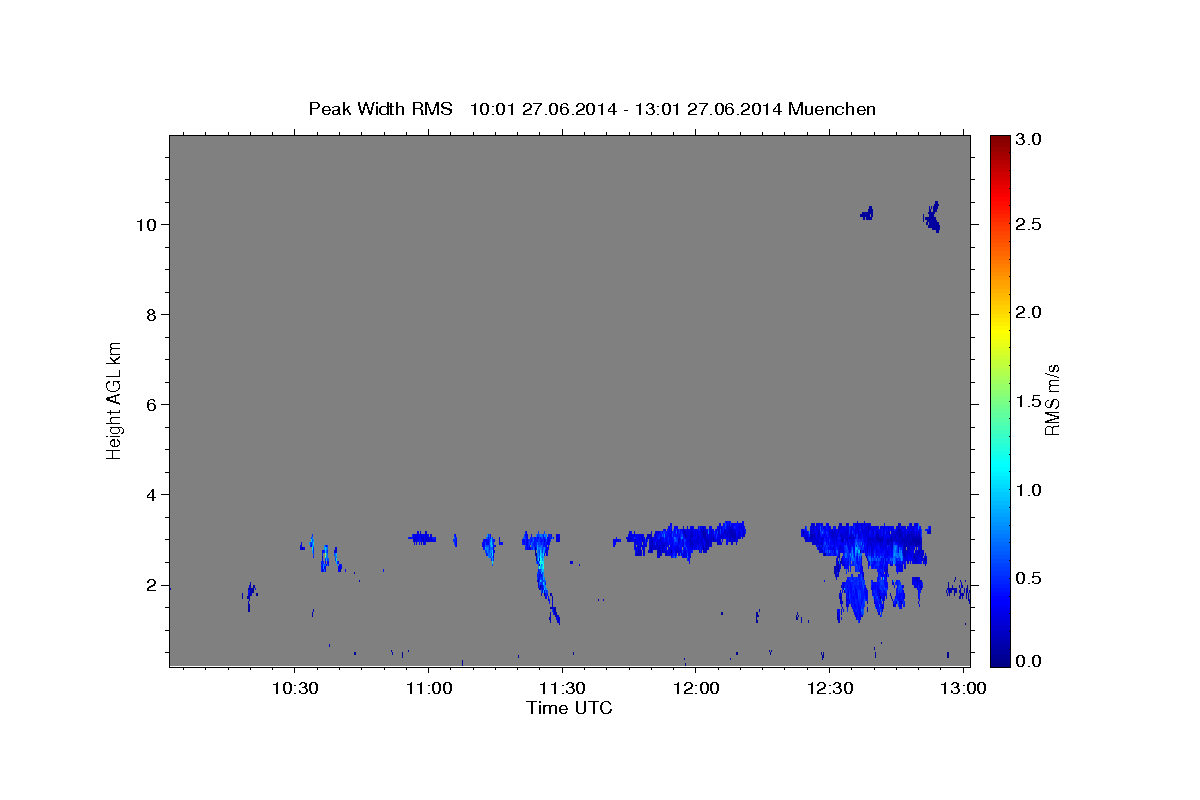Select the 'Time UTC' axis label

[x=569, y=708]
